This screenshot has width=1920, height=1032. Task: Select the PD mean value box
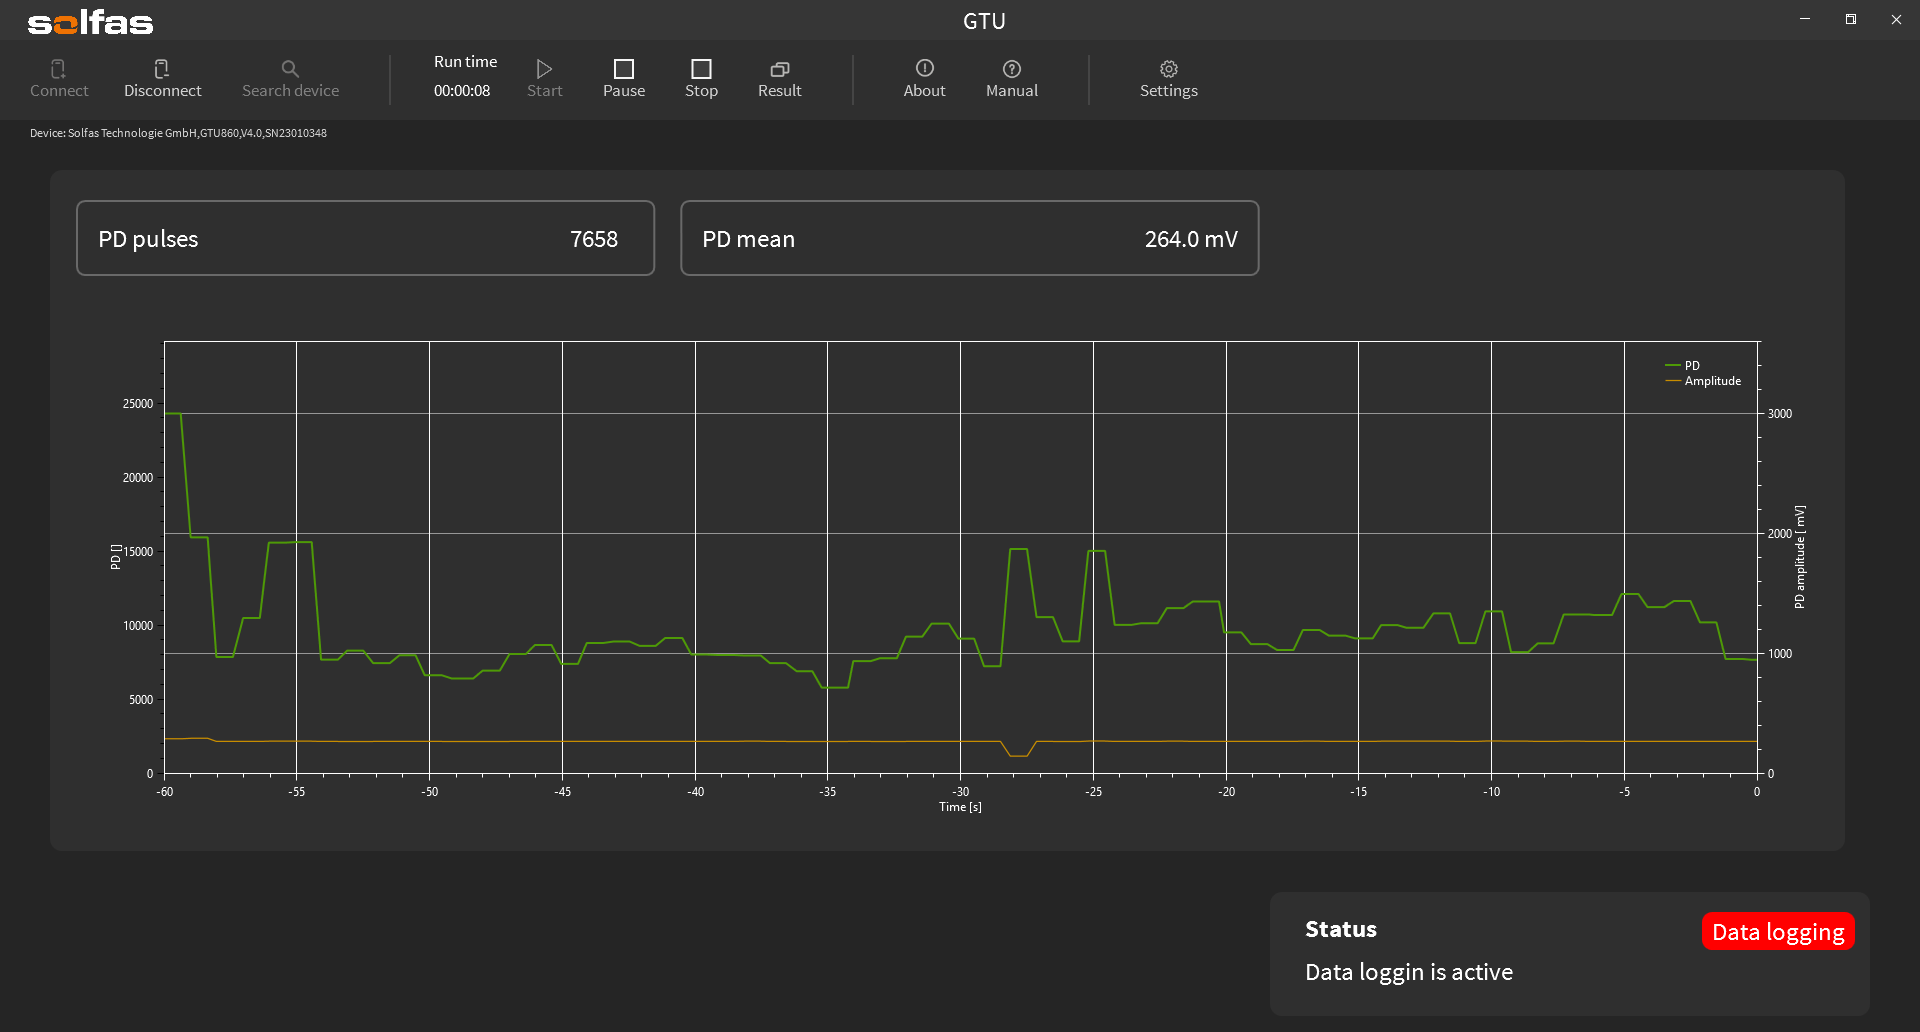click(x=968, y=238)
